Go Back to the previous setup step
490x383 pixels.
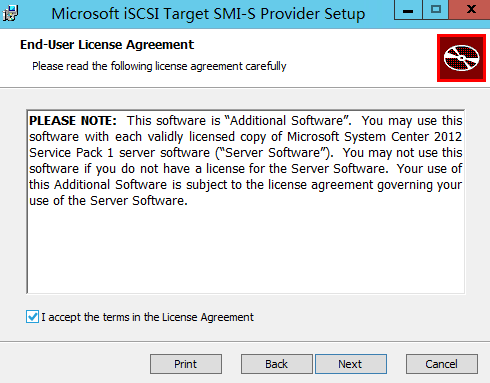pyautogui.click(x=276, y=364)
